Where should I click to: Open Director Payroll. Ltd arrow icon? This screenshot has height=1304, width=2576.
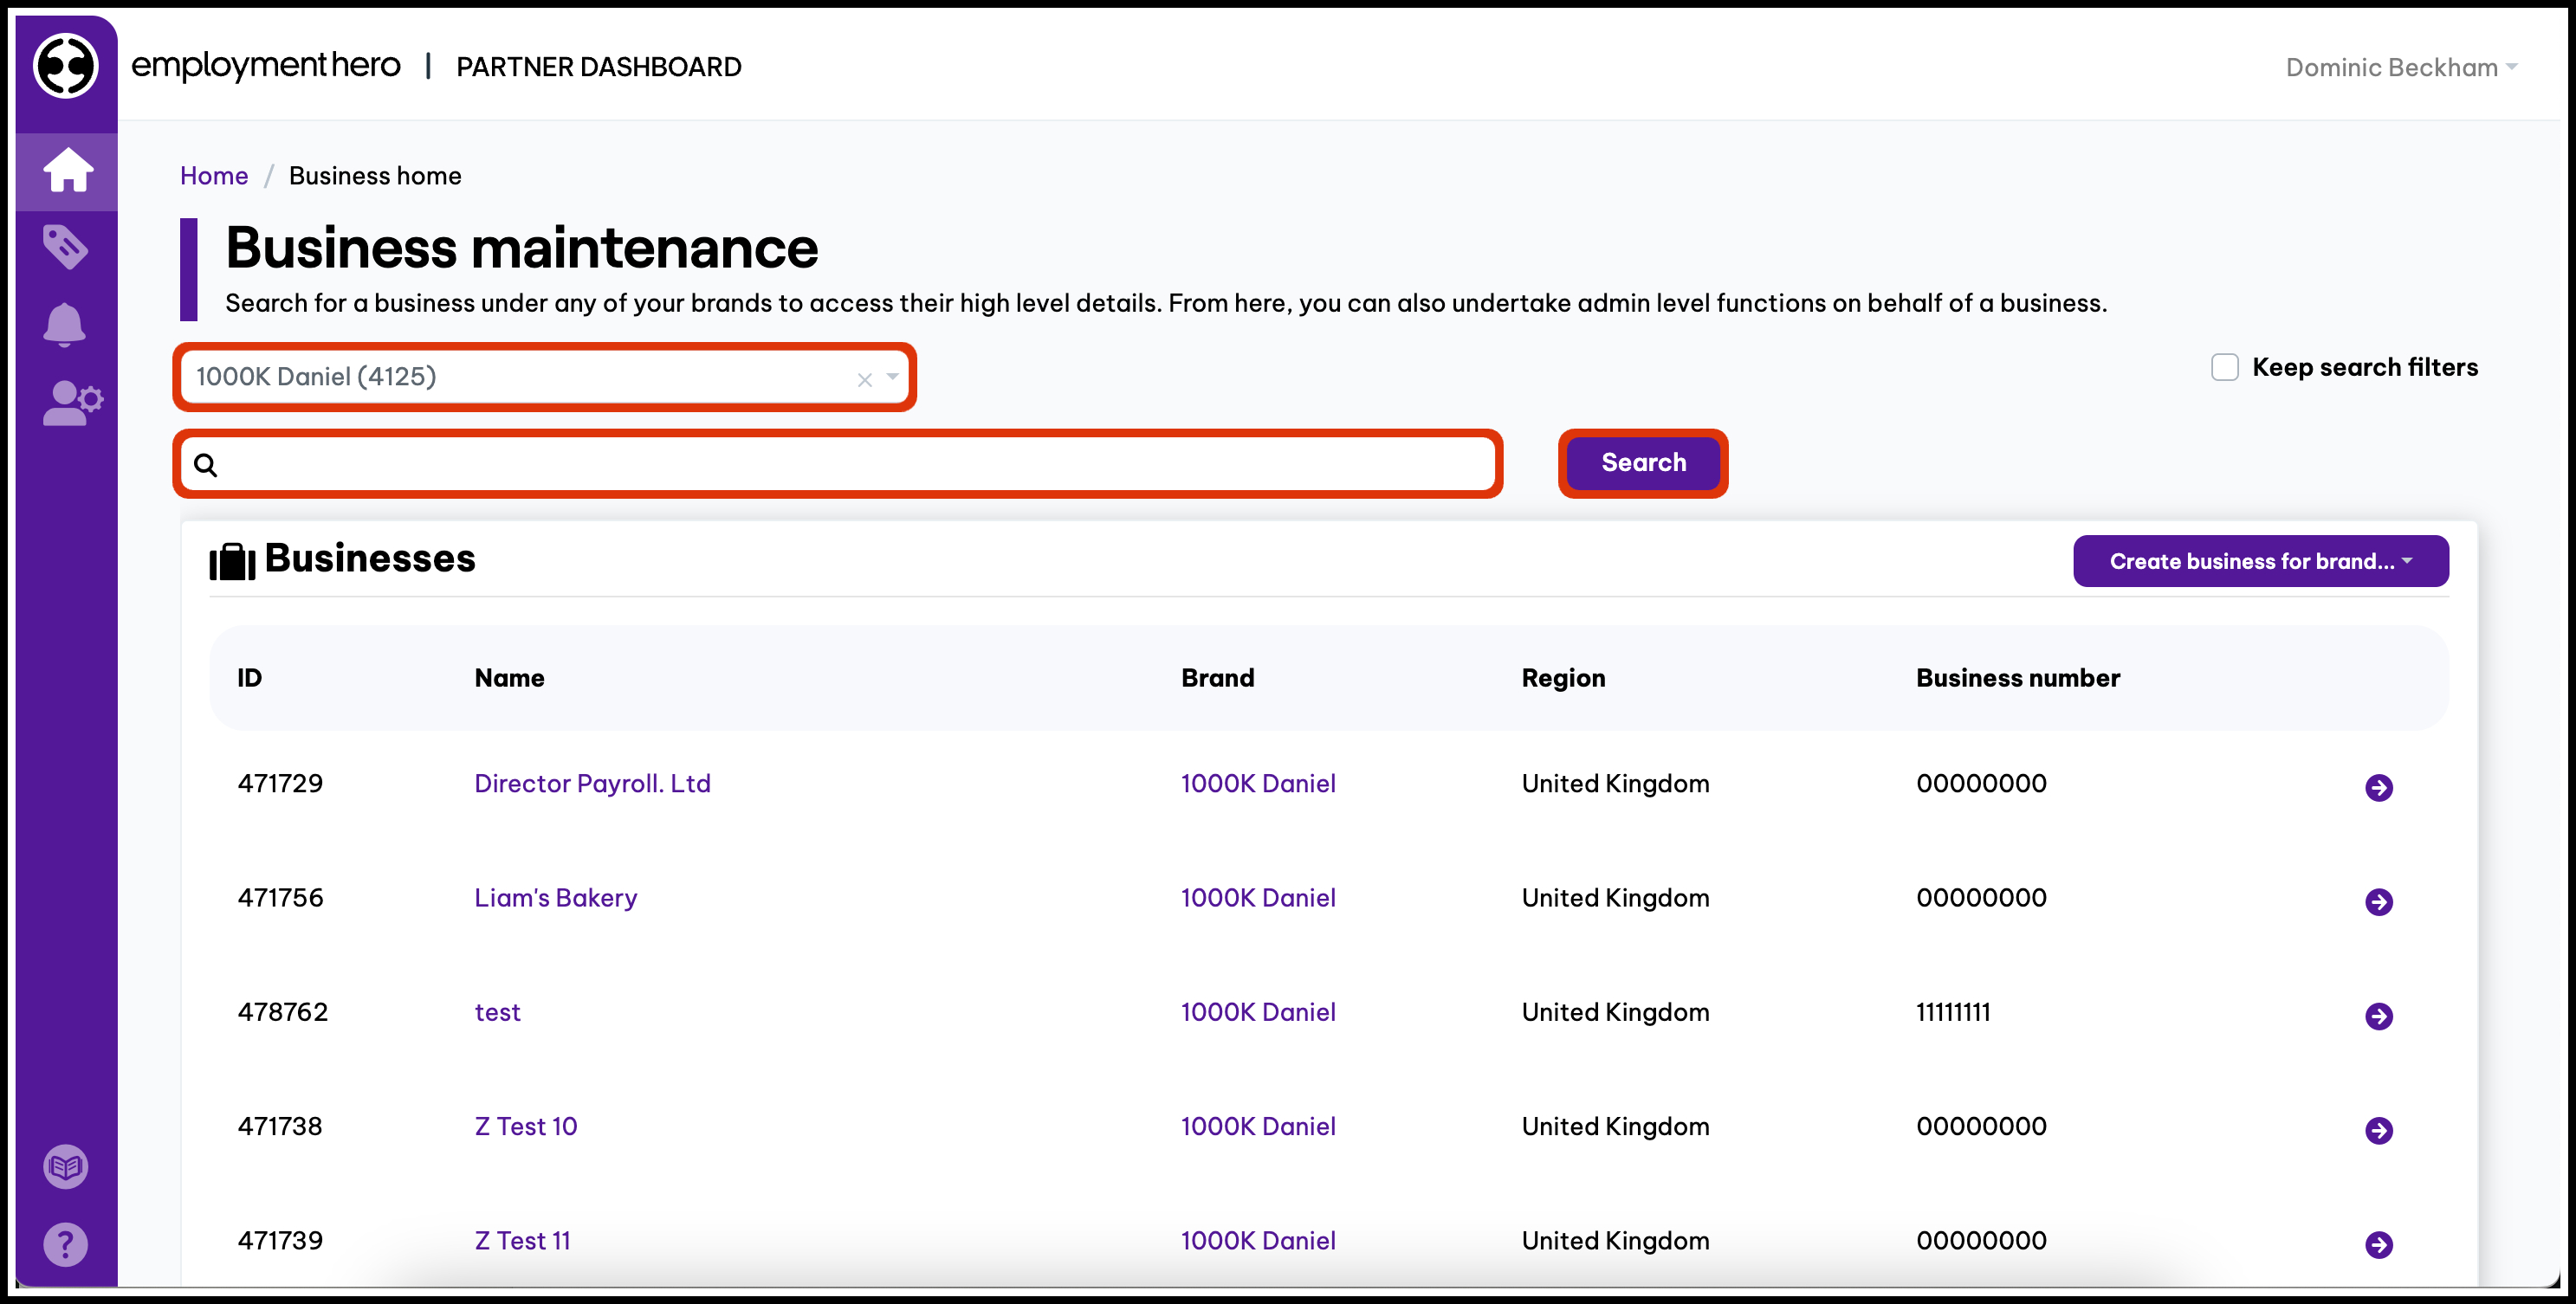coord(2378,787)
